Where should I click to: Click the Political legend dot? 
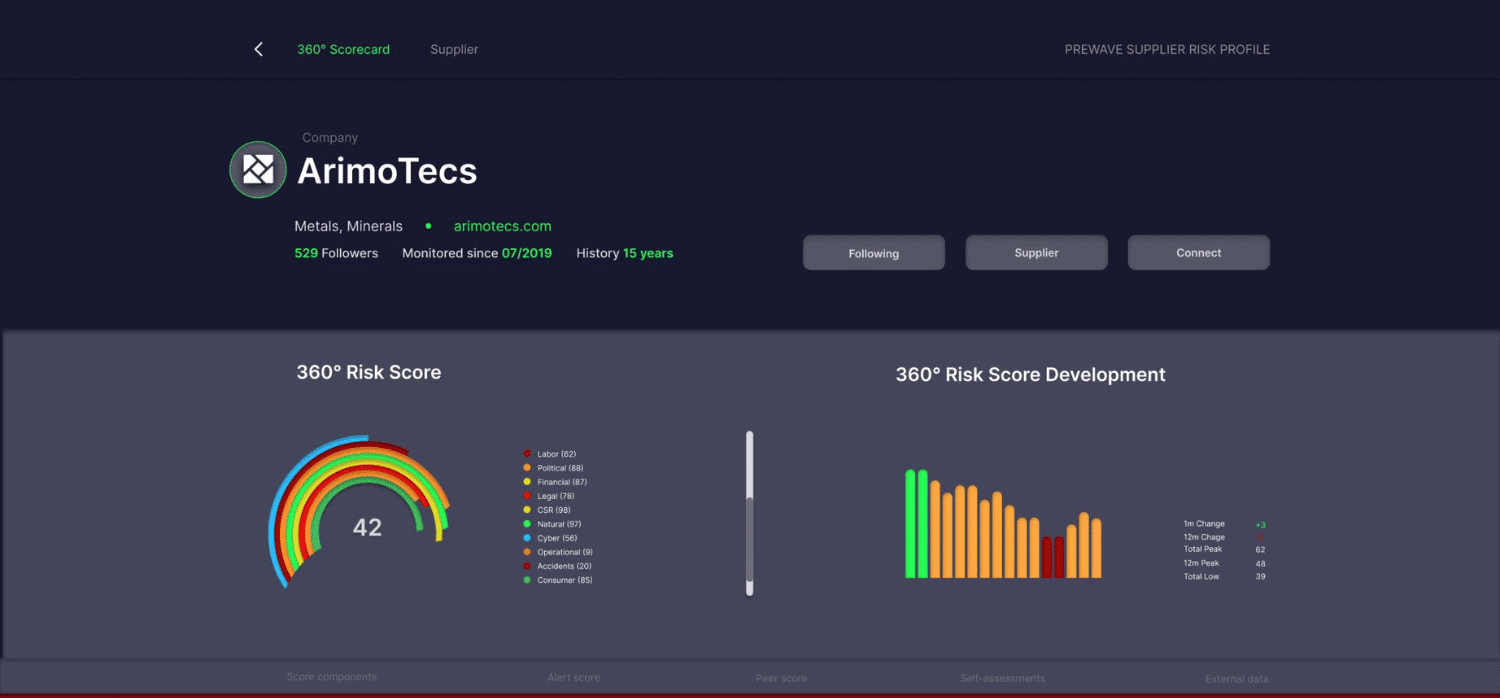click(527, 468)
